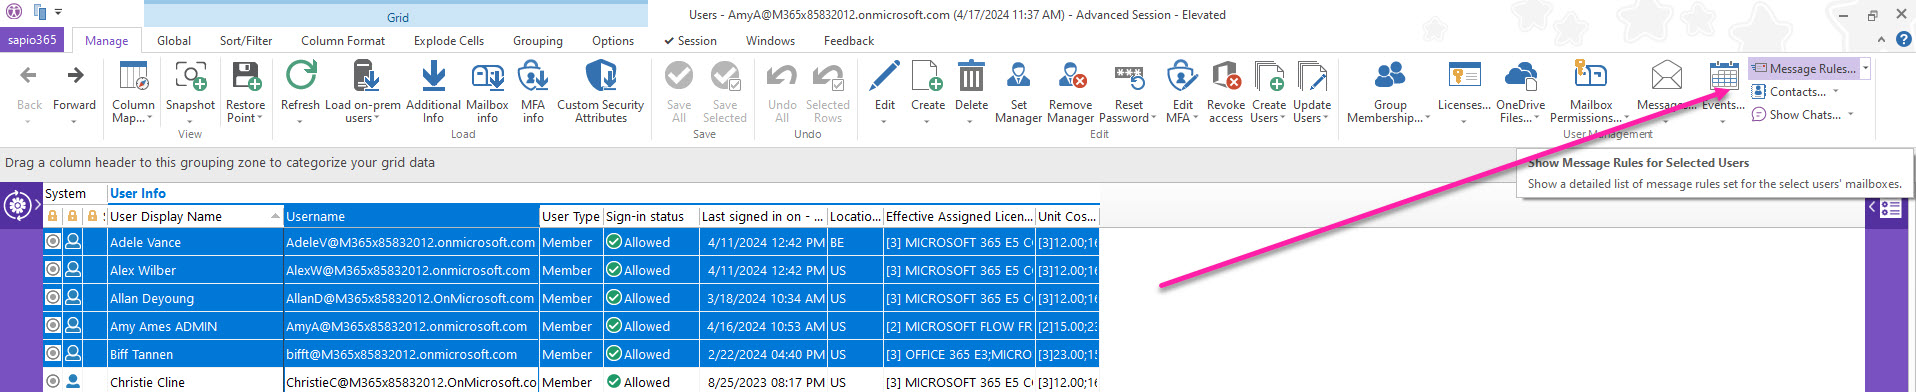Click the help question mark icon
Screen dimensions: 1916x392
coord(1903,40)
